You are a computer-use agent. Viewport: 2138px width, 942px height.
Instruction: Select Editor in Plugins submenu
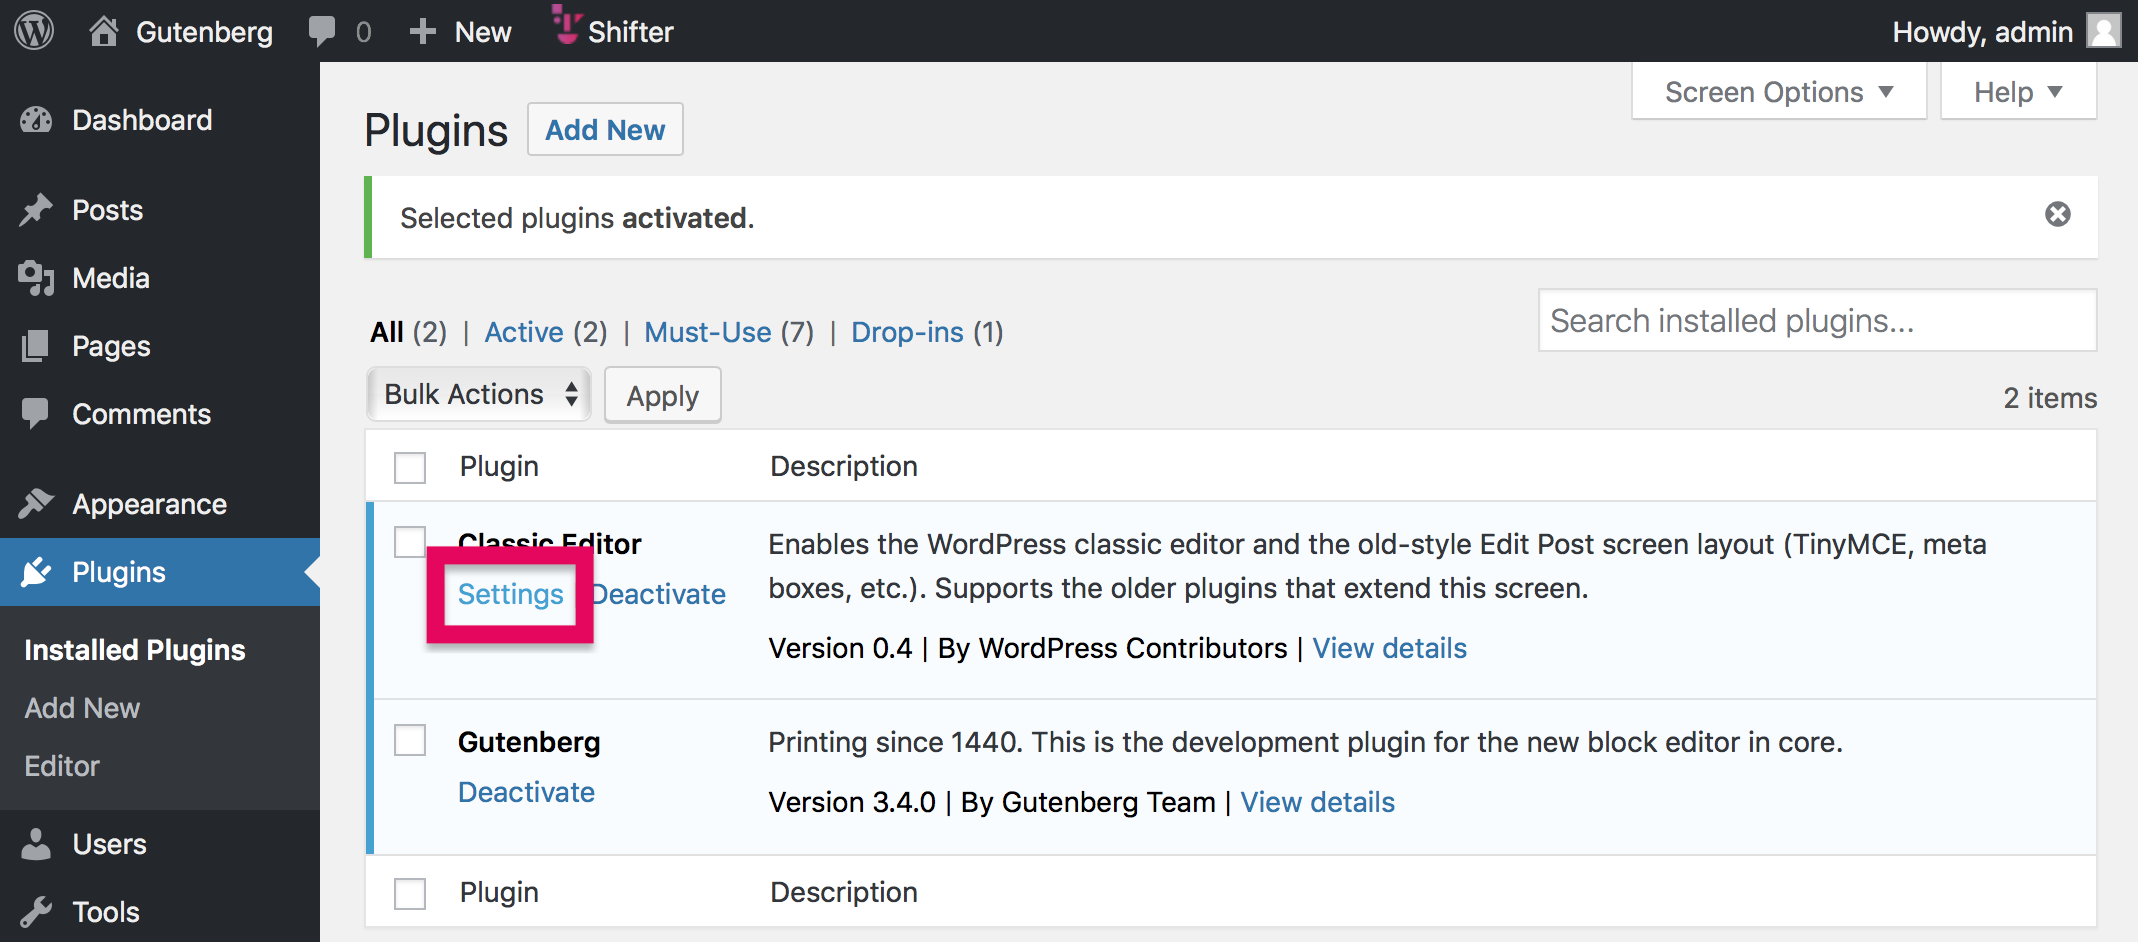pos(62,766)
